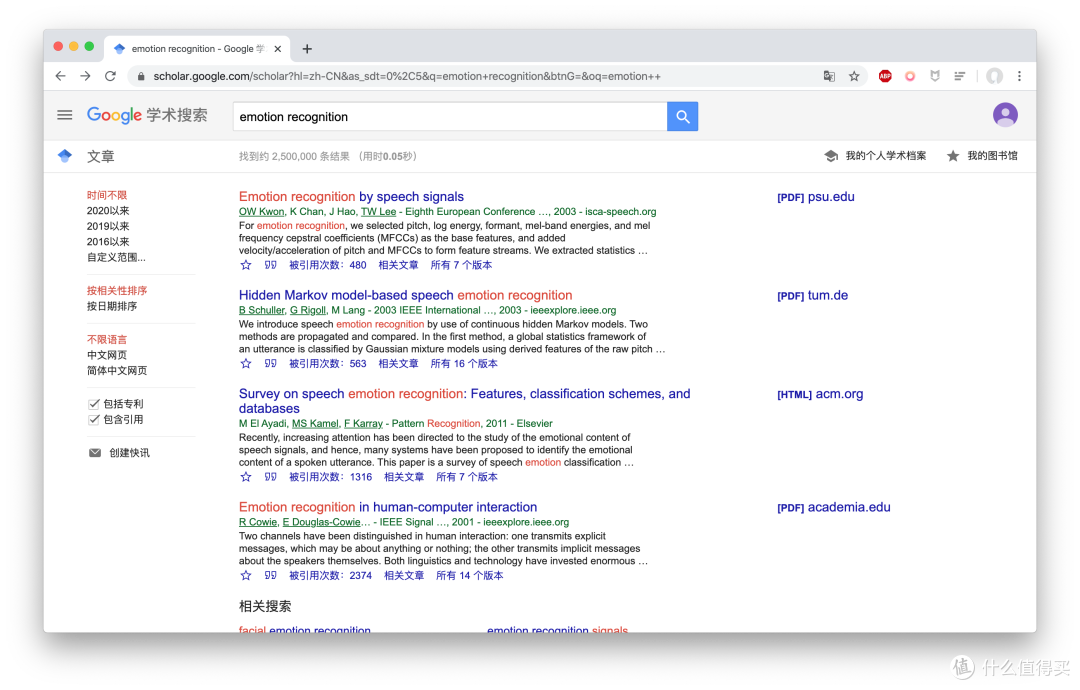The image size is (1080, 690).
Task: Open the translate page icon
Action: click(829, 76)
